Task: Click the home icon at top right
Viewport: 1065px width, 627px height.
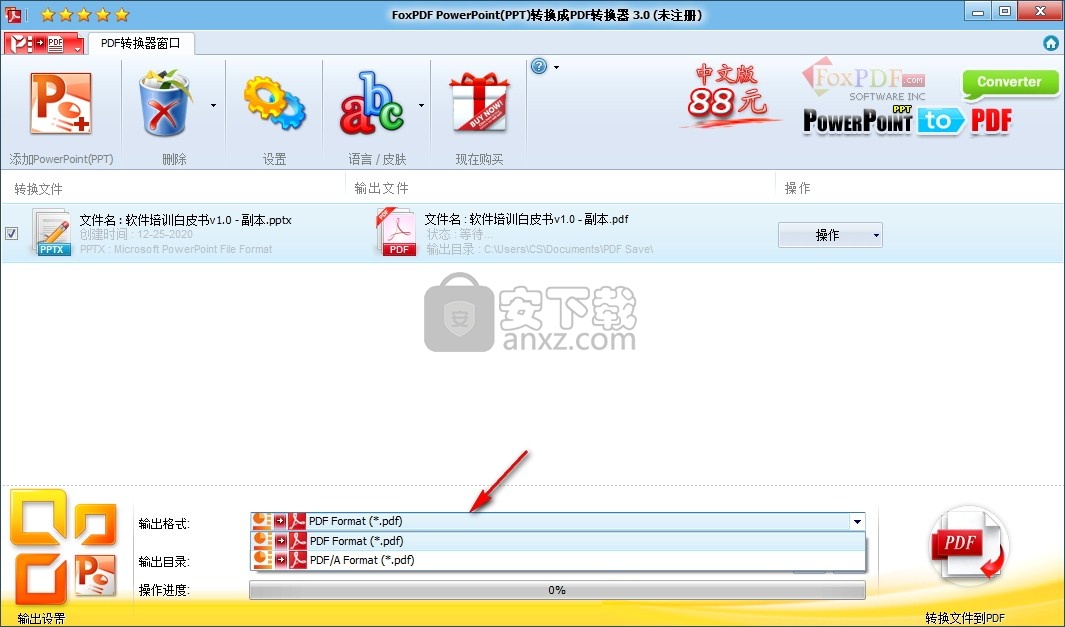Action: pos(1051,43)
